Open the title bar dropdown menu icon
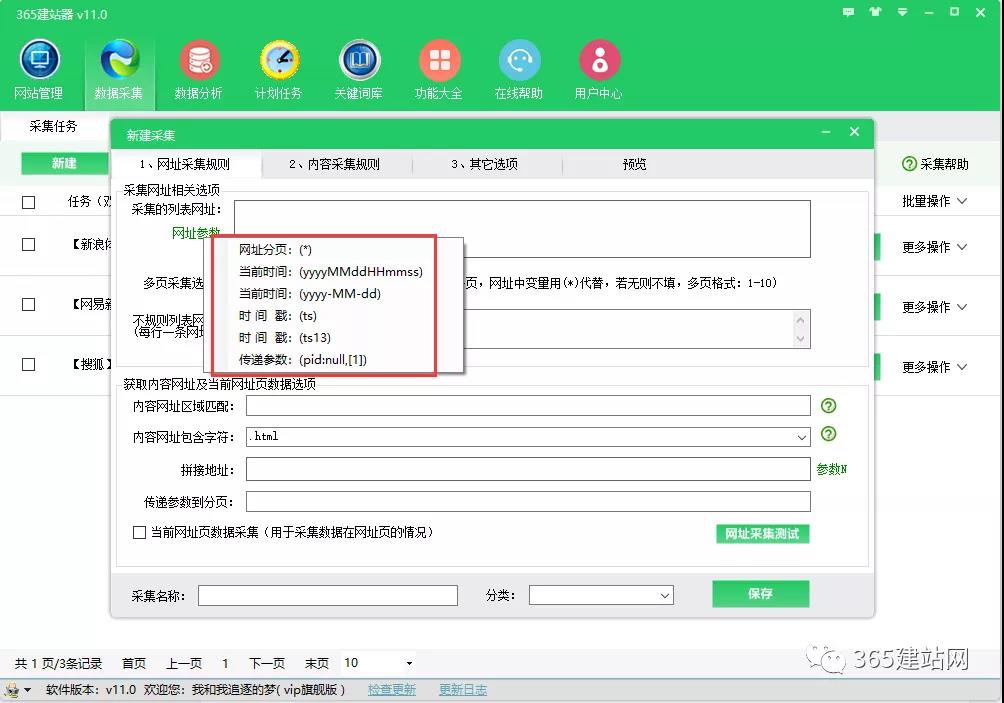 pyautogui.click(x=902, y=12)
